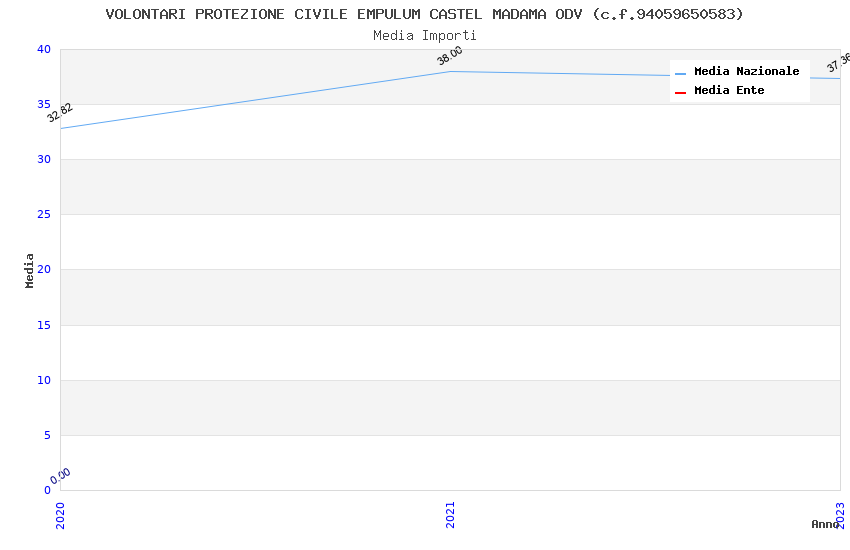850x550 pixels.
Task: Click the 32.82 data point label
Action: click(60, 112)
